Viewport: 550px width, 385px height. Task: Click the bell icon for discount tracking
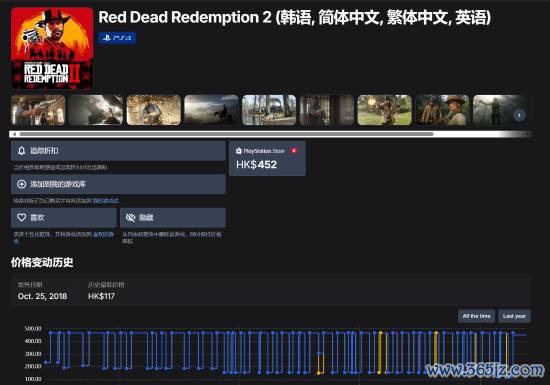21,151
